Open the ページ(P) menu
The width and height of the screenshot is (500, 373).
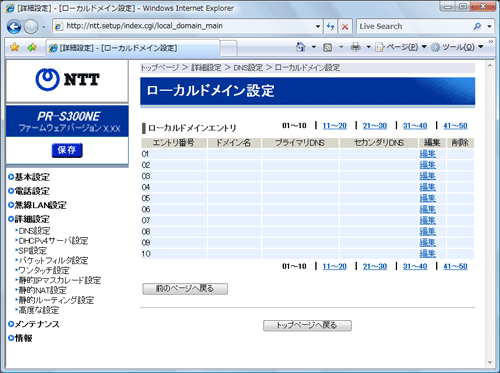(401, 47)
